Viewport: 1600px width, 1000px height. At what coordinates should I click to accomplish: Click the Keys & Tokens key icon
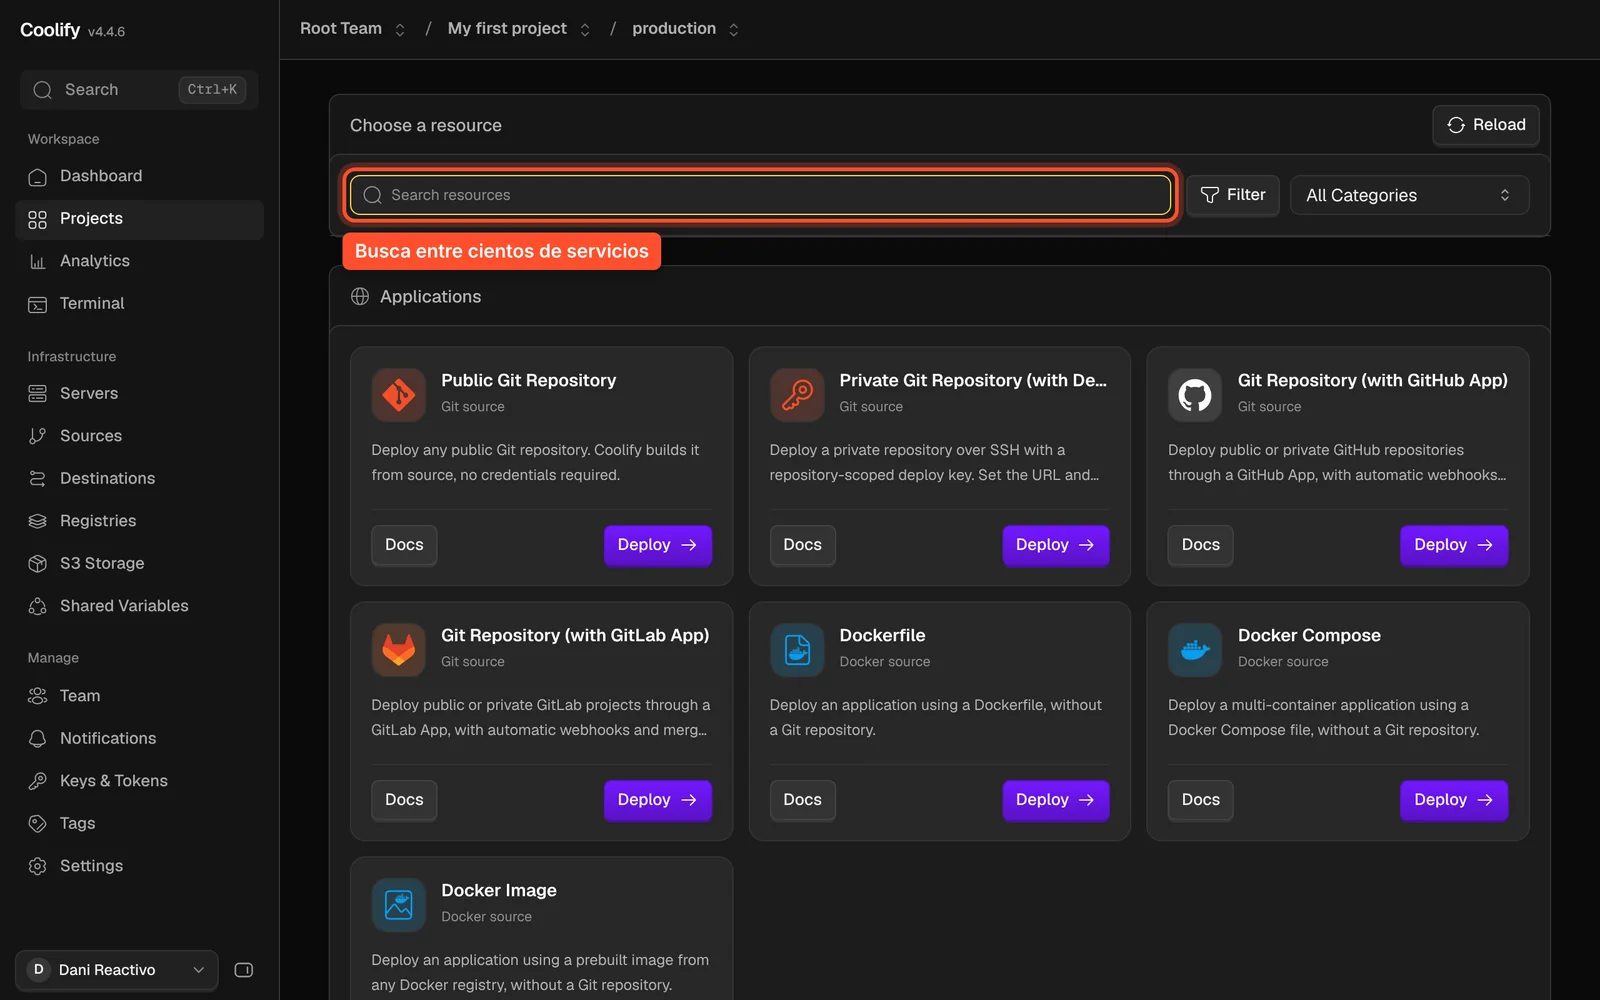click(38, 781)
